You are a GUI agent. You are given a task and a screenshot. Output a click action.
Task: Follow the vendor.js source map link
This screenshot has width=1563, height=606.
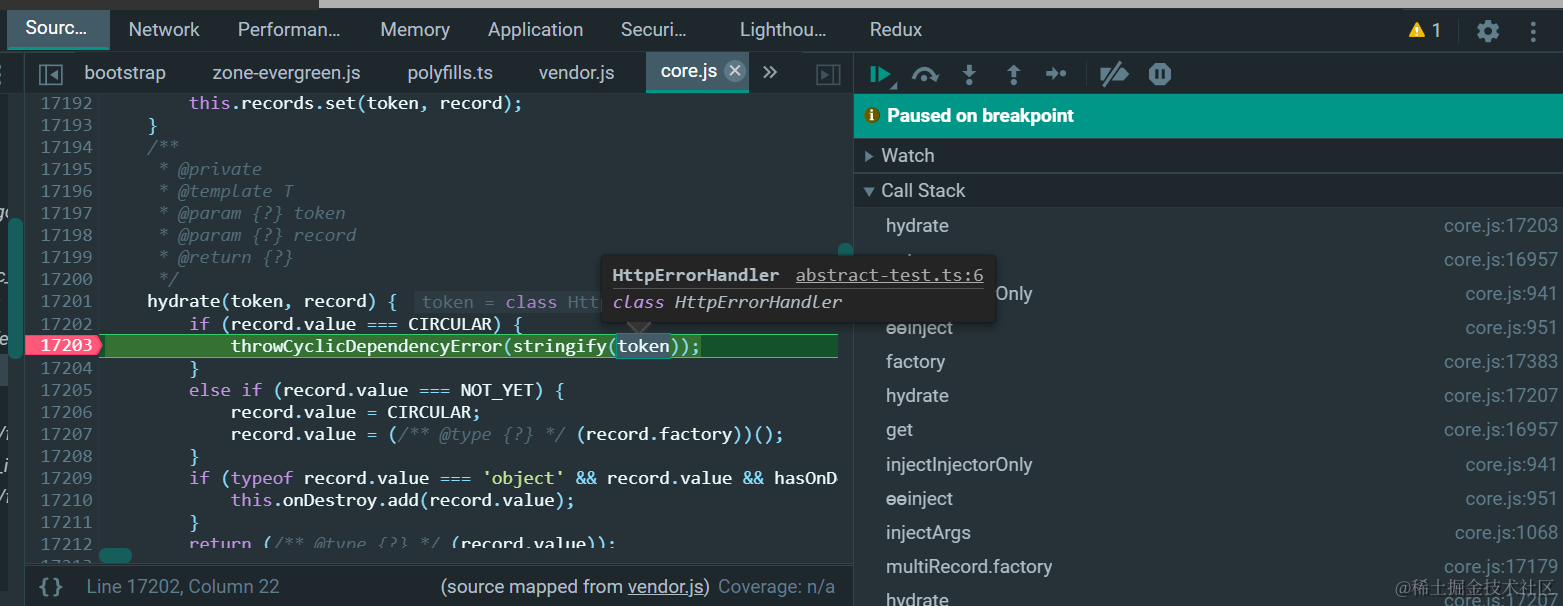tap(667, 587)
